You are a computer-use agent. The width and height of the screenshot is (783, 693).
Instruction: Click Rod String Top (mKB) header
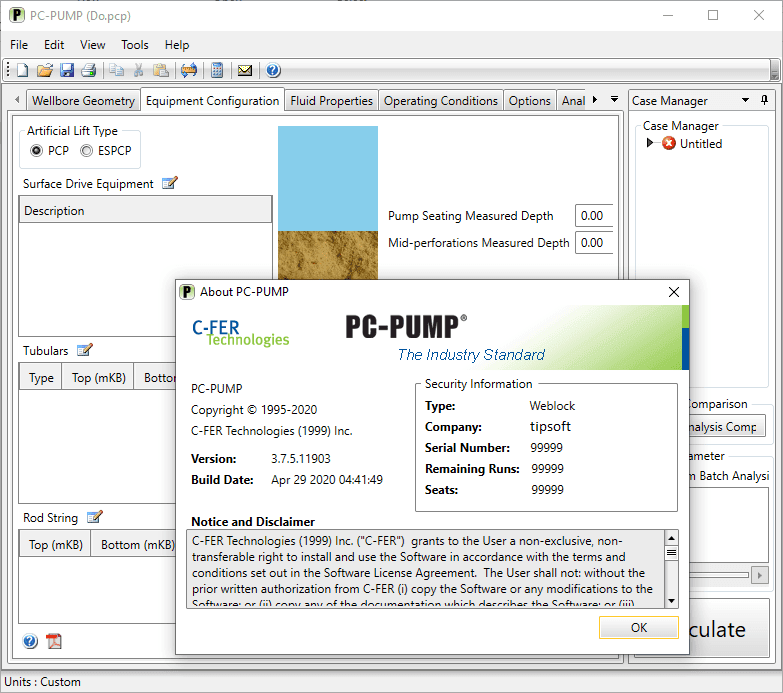coord(55,544)
